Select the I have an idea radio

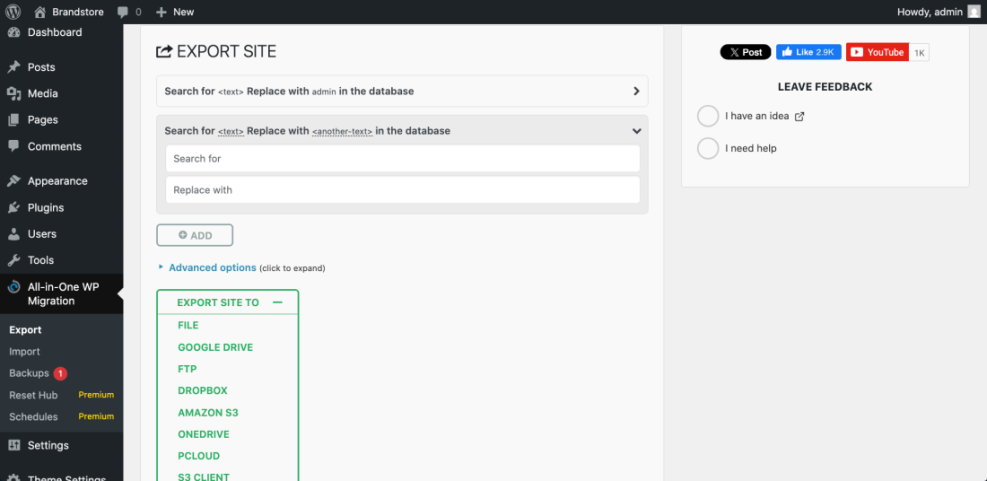click(x=708, y=116)
